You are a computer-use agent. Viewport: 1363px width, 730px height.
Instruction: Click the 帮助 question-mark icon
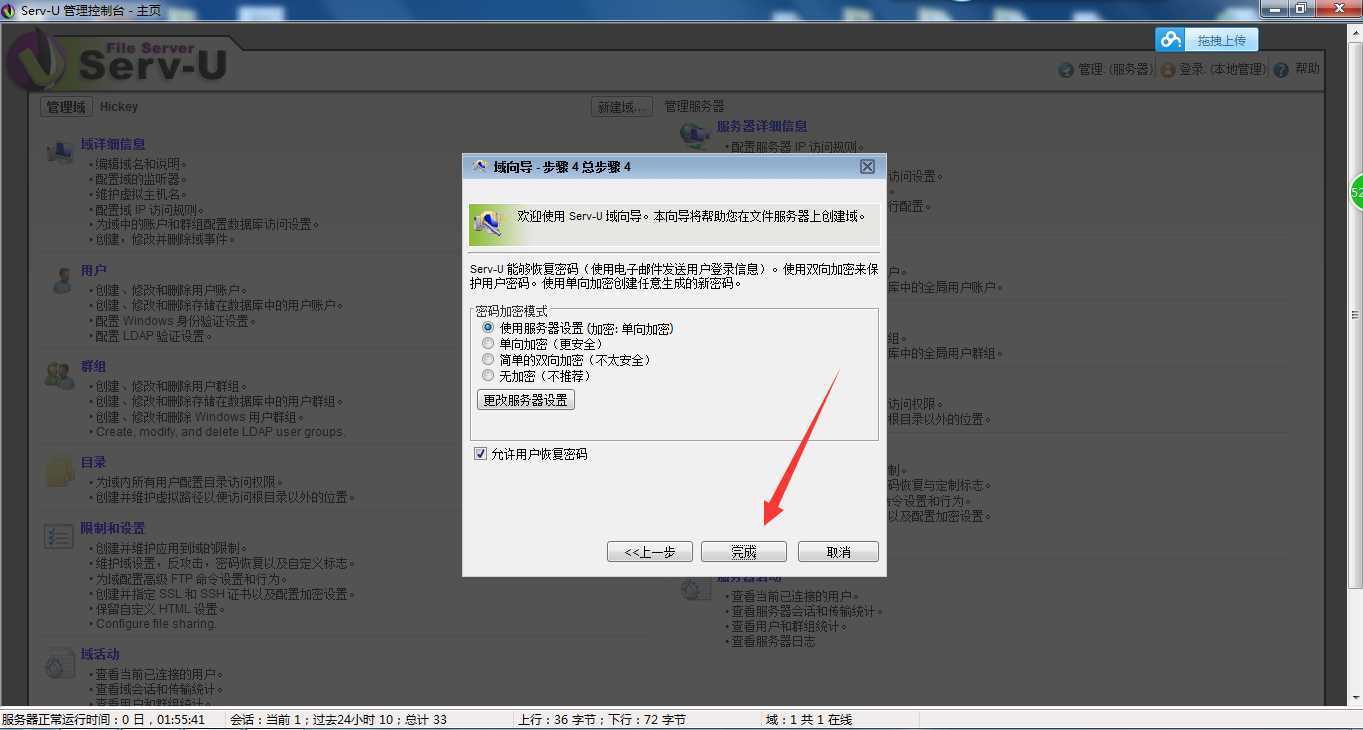1281,70
